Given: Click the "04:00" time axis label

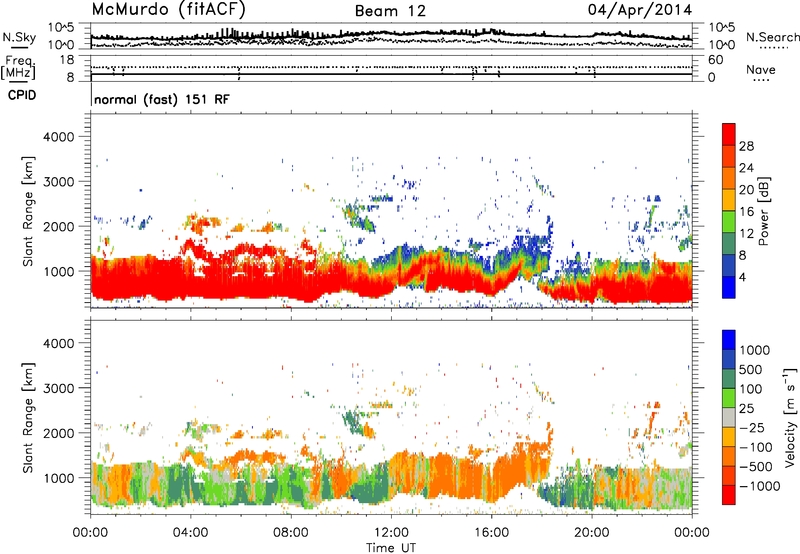Looking at the screenshot, I should 190,533.
